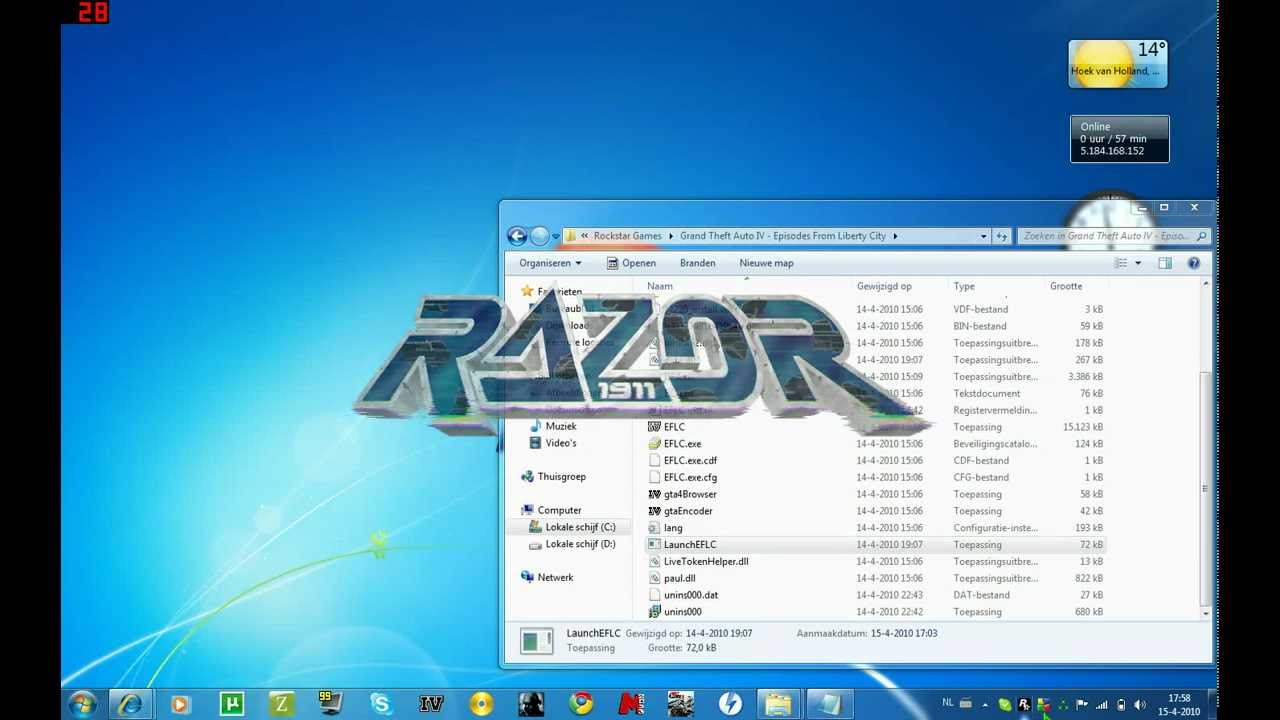Open the network signal tray icon
This screenshot has height=720, width=1280.
1102,705
